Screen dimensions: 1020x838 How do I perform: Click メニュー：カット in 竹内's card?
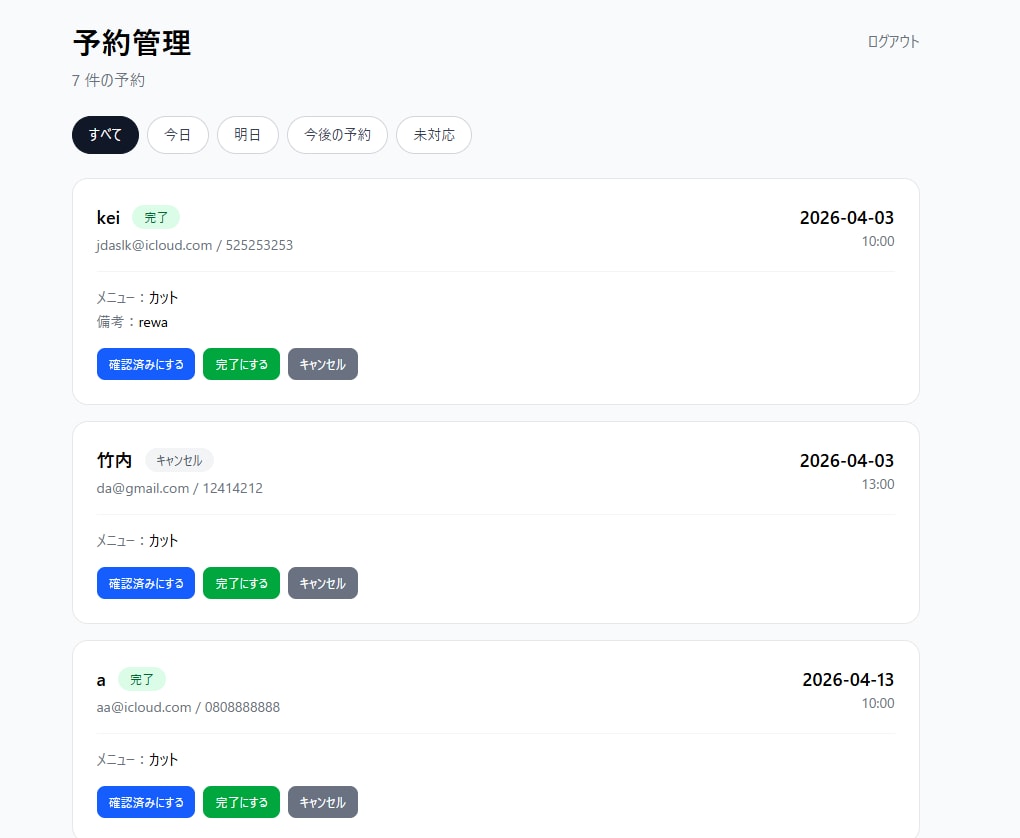pos(137,541)
